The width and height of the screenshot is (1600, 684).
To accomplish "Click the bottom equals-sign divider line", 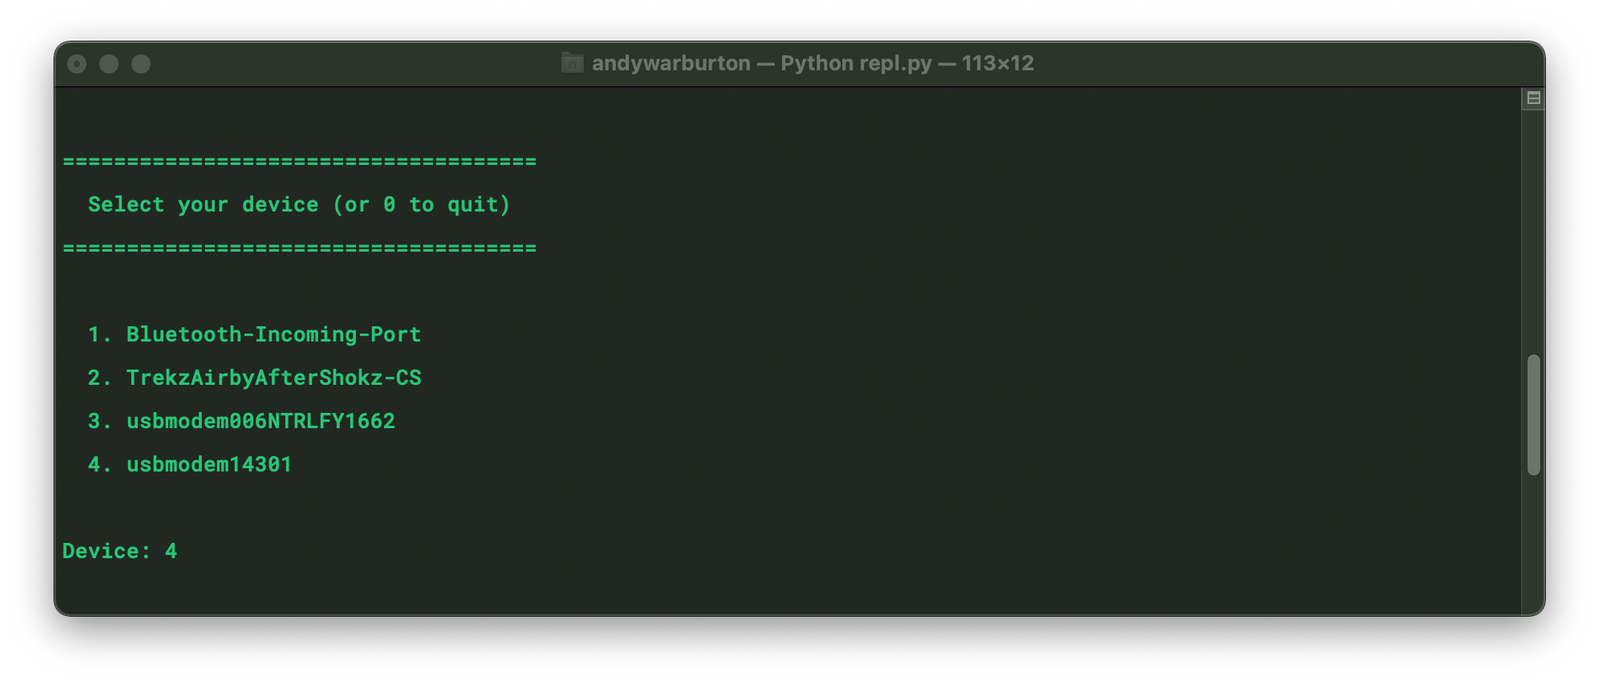I will pos(298,248).
